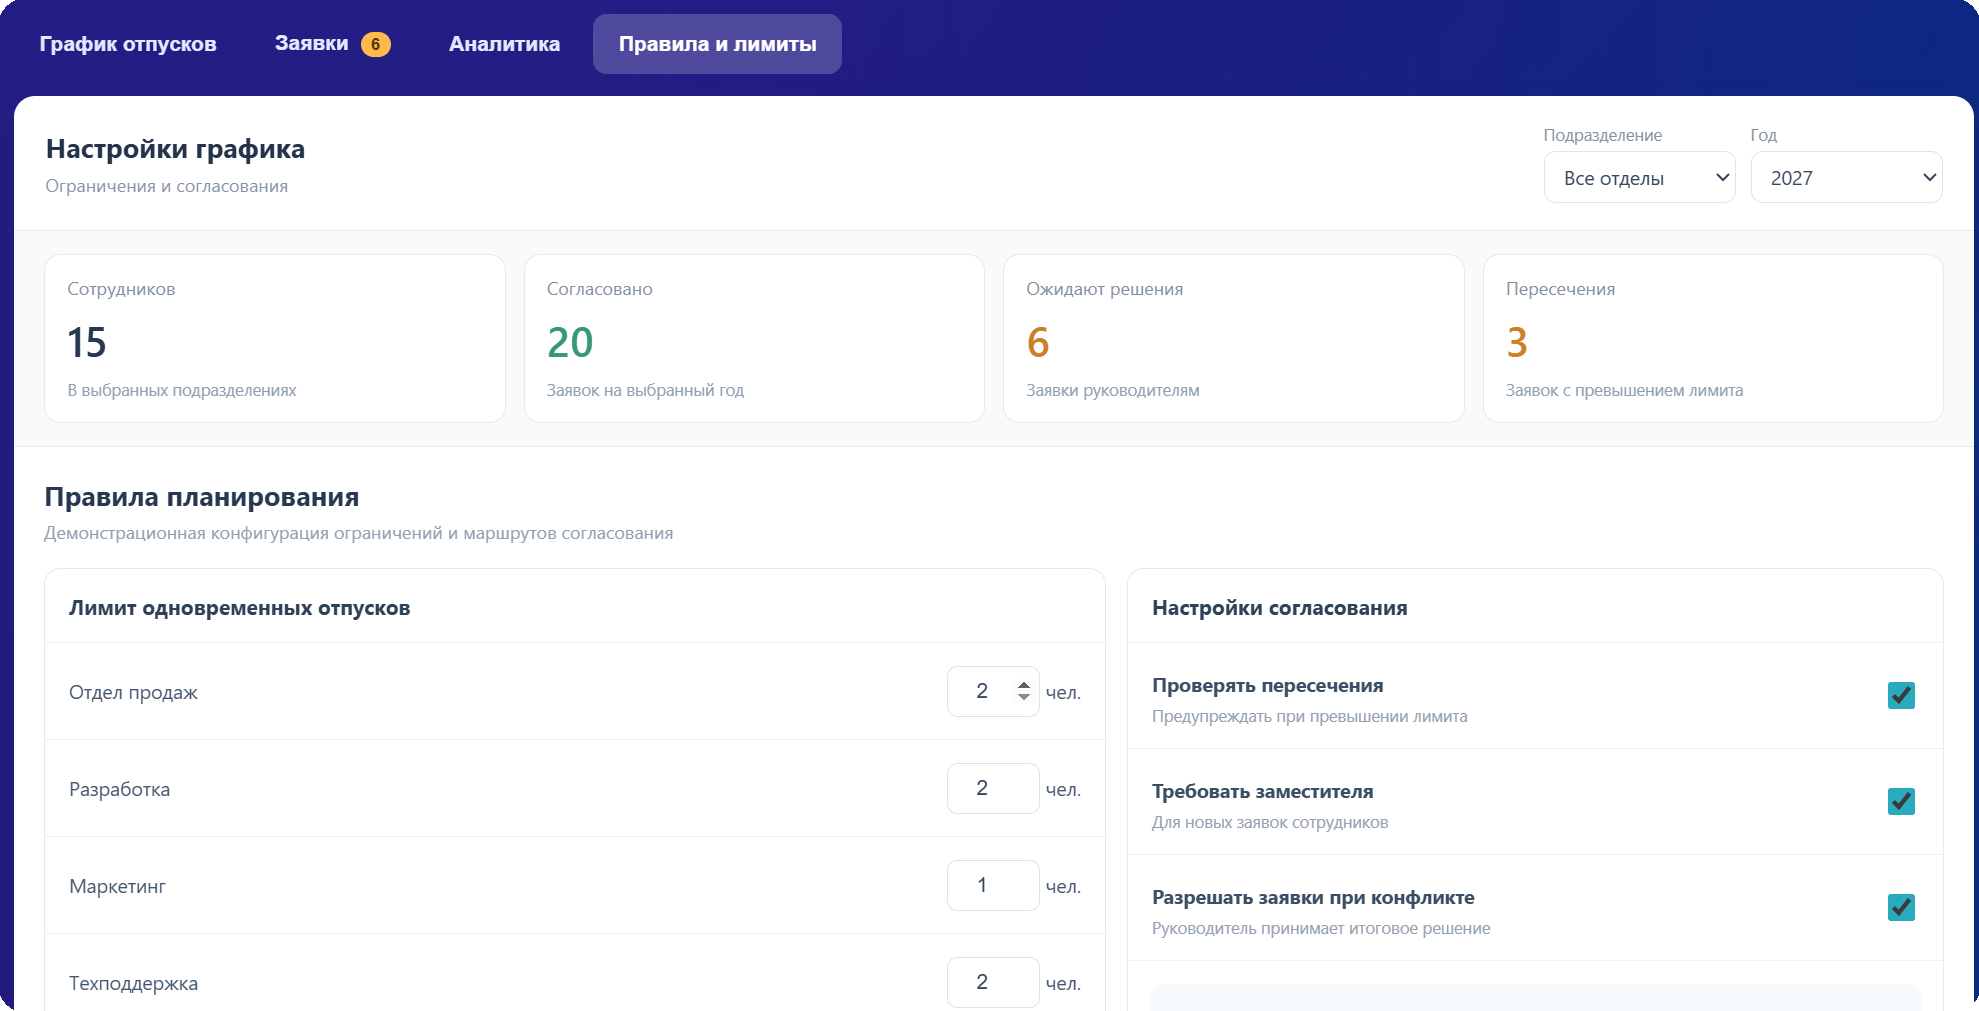Click the Настройки согласования title
This screenshot has width=1979, height=1011.
click(x=1280, y=608)
